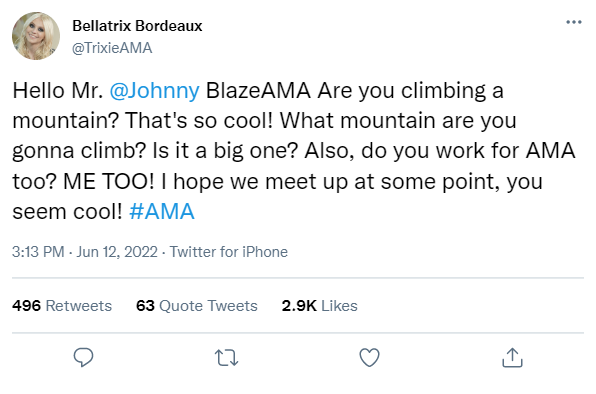Follow the @Johnny mention link

(x=154, y=91)
